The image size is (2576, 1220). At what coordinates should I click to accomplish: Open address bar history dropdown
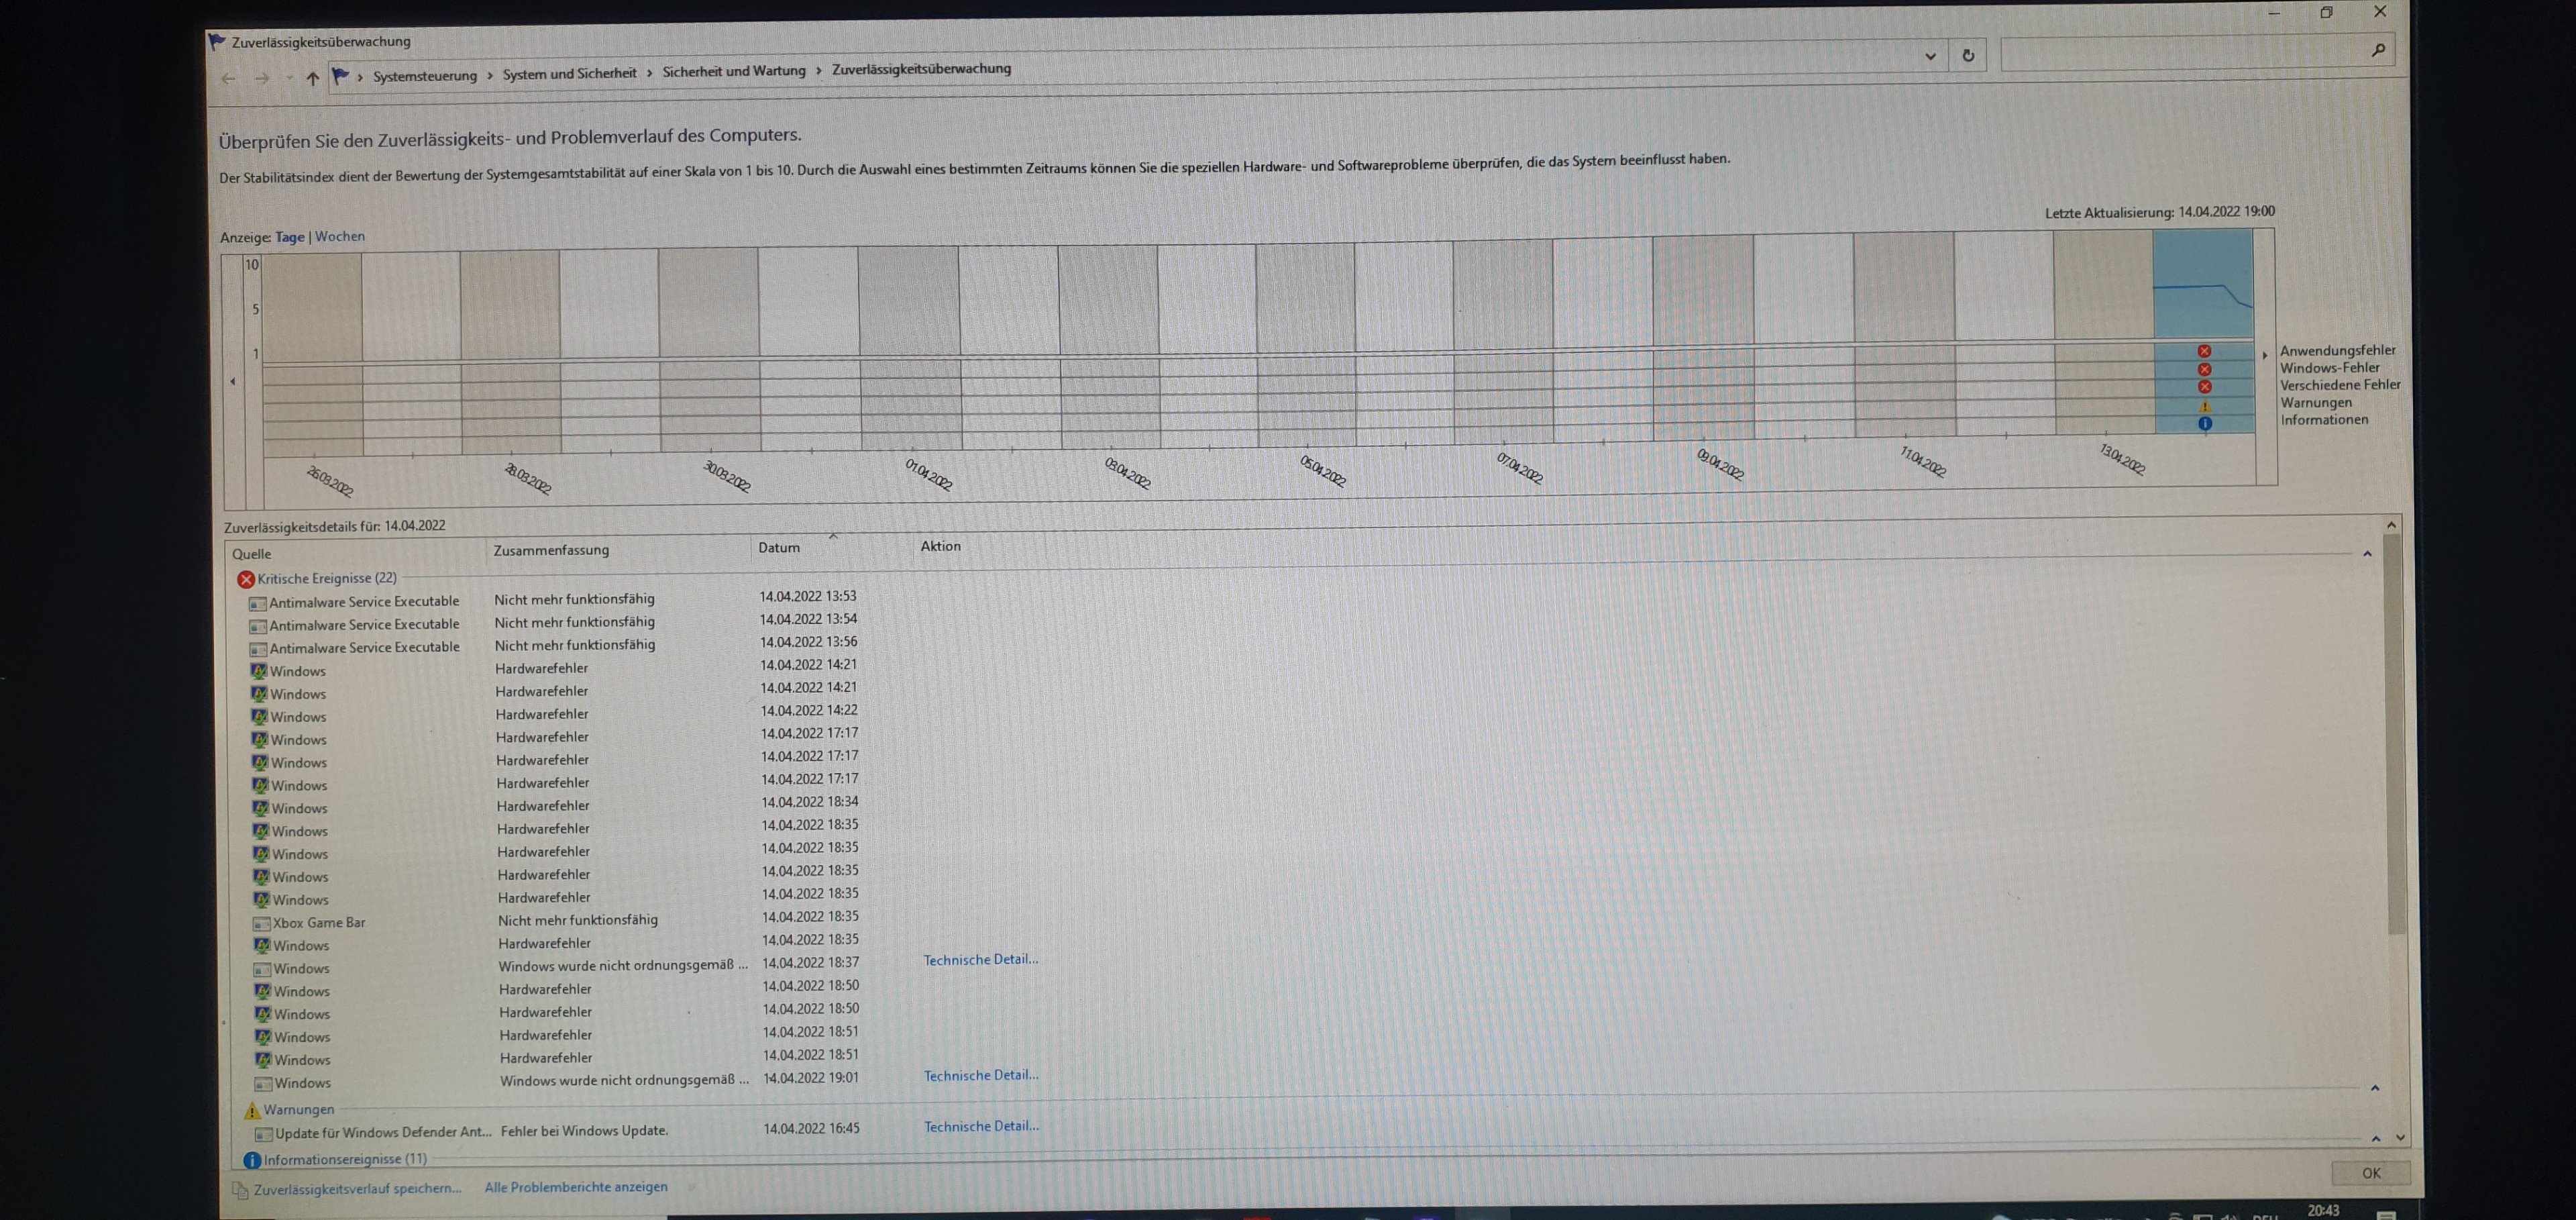1930,57
